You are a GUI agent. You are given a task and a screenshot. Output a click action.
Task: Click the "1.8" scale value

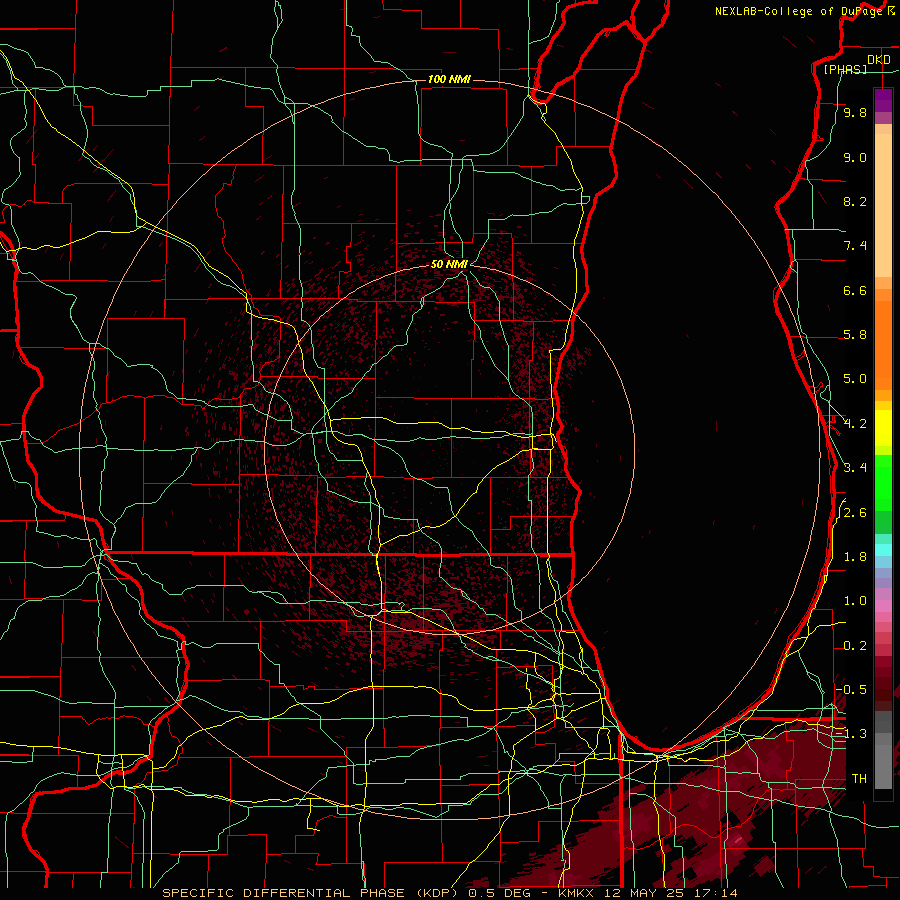pos(855,557)
